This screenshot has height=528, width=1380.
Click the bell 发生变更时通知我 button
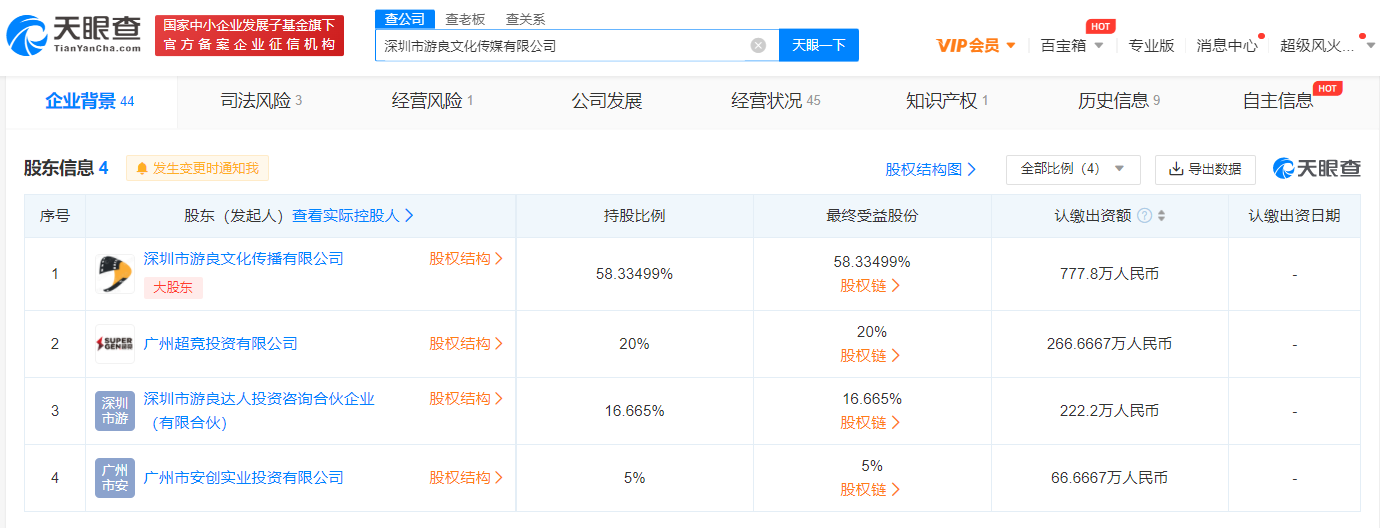point(197,168)
